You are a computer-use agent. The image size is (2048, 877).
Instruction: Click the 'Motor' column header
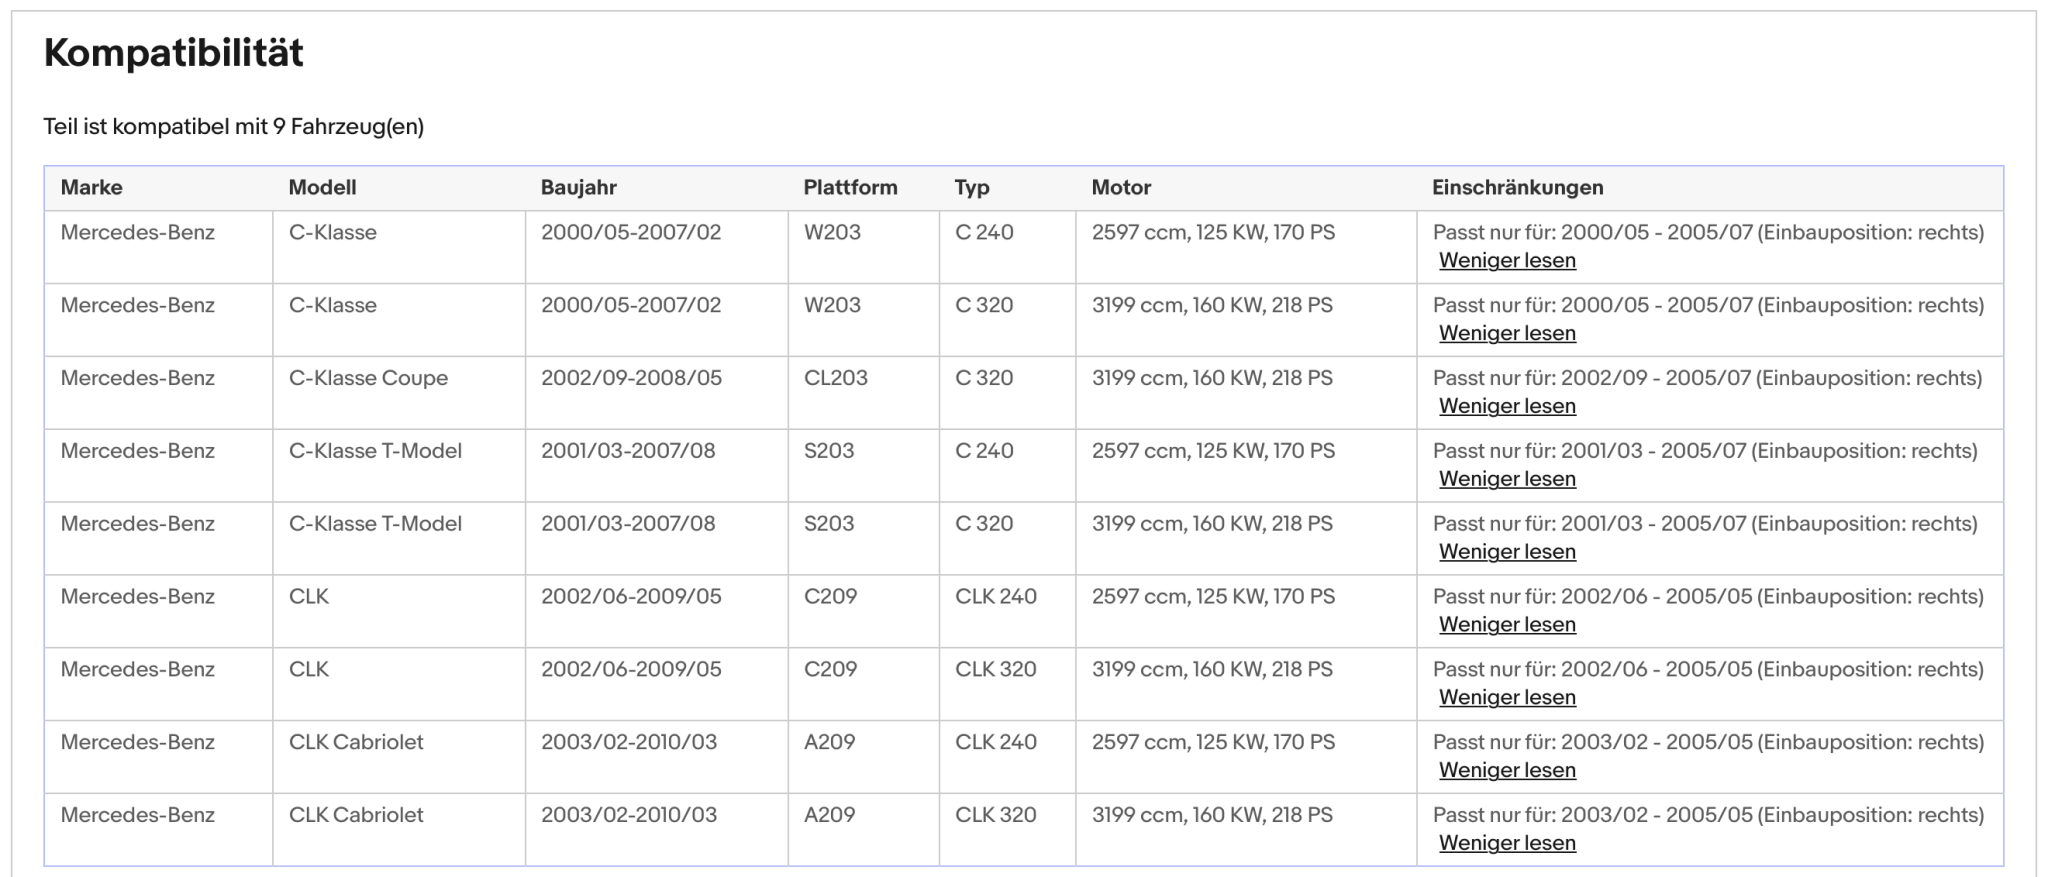(x=1121, y=187)
